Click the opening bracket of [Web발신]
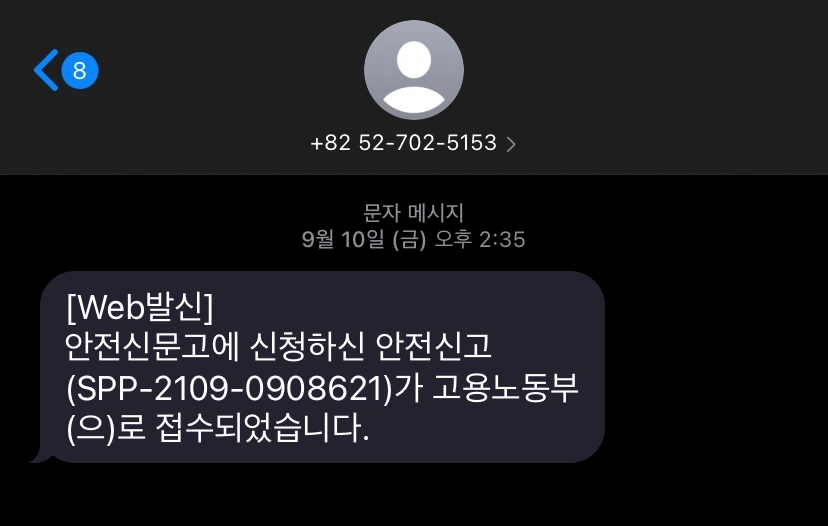Viewport: 828px width, 526px height. [71, 307]
